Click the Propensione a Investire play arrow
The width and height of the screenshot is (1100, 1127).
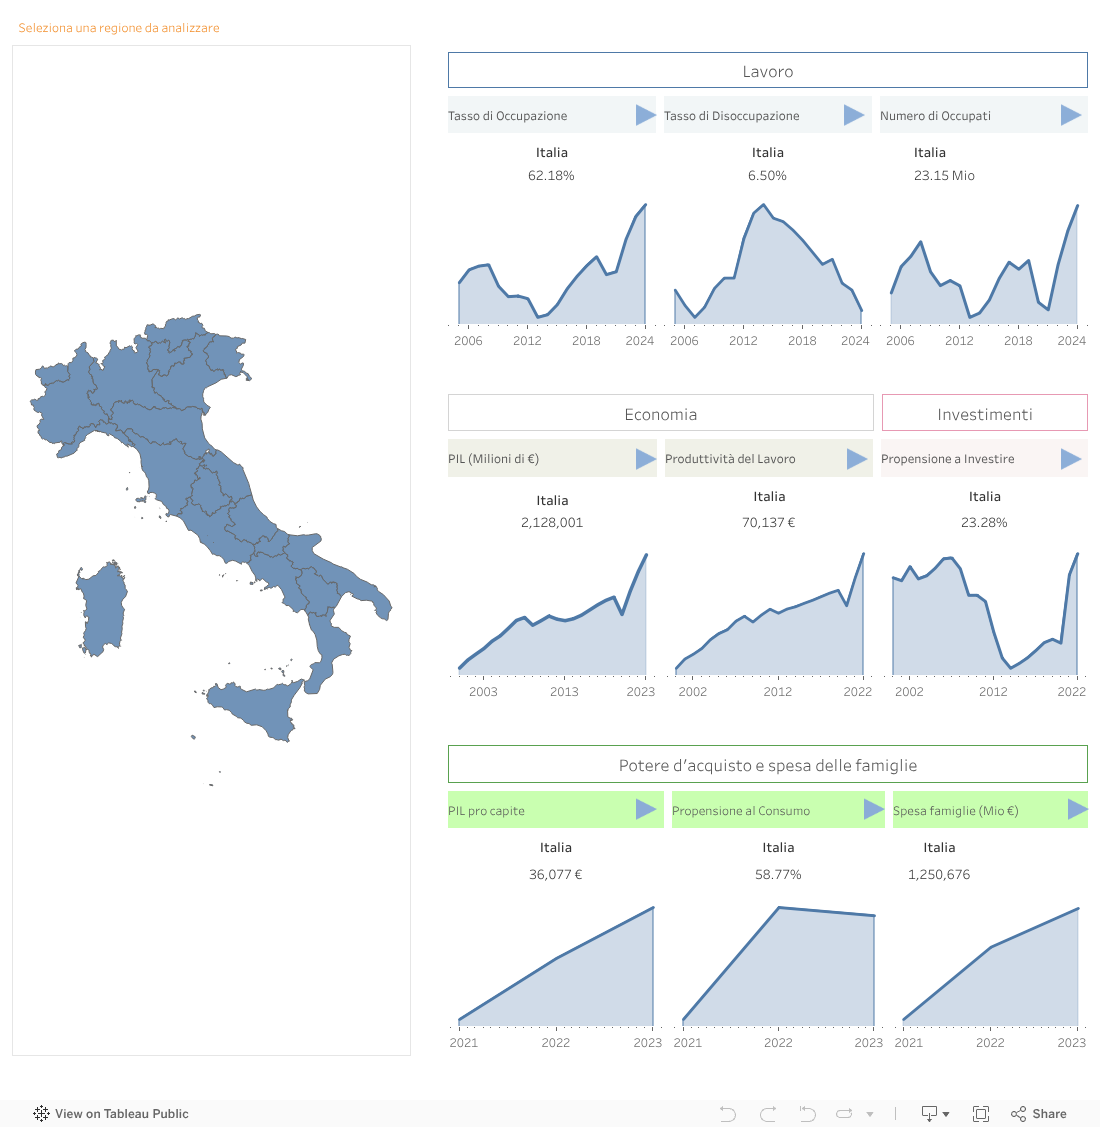[1071, 459]
